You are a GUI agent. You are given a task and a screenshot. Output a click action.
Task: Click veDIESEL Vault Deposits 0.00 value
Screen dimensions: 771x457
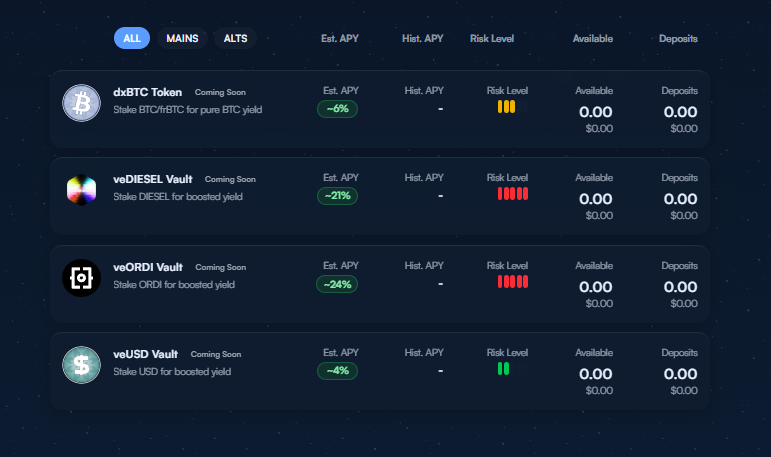click(681, 199)
